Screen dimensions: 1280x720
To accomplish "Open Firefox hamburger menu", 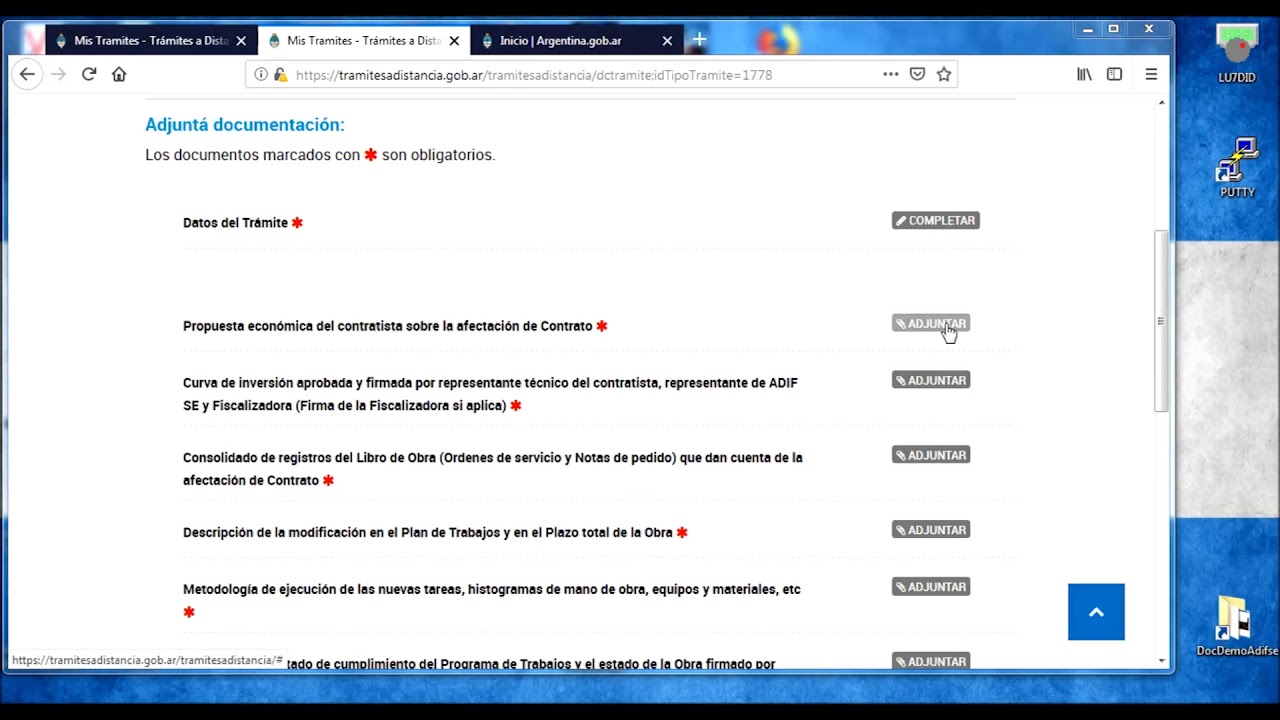I will pos(1151,74).
